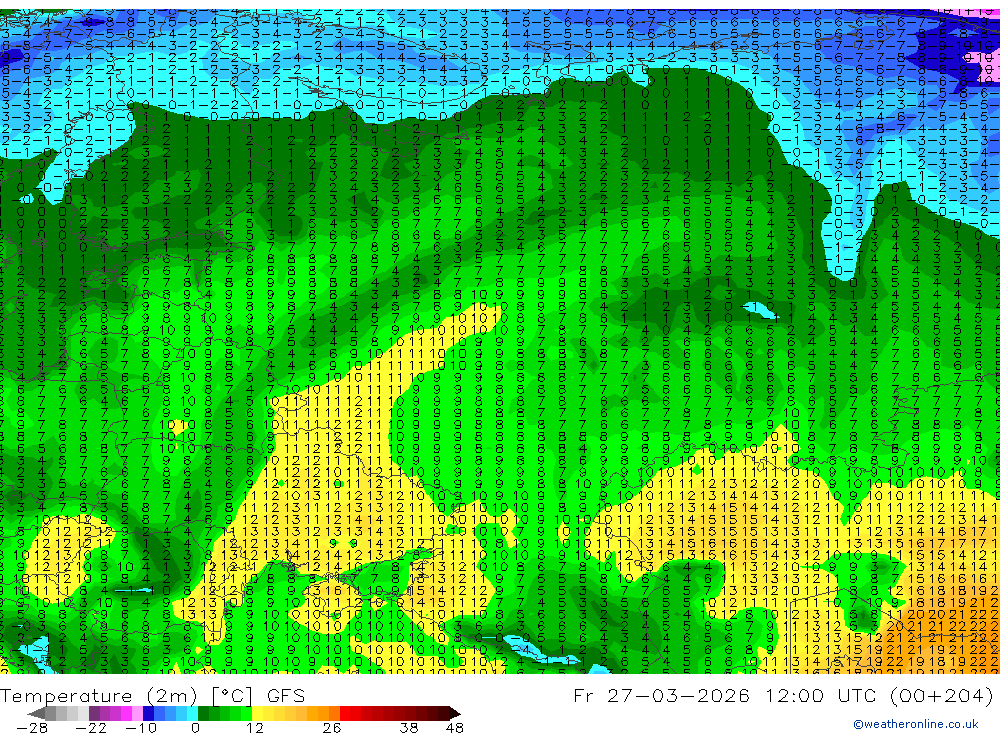
Task: Click the 0 legend scale value
Action: click(196, 728)
